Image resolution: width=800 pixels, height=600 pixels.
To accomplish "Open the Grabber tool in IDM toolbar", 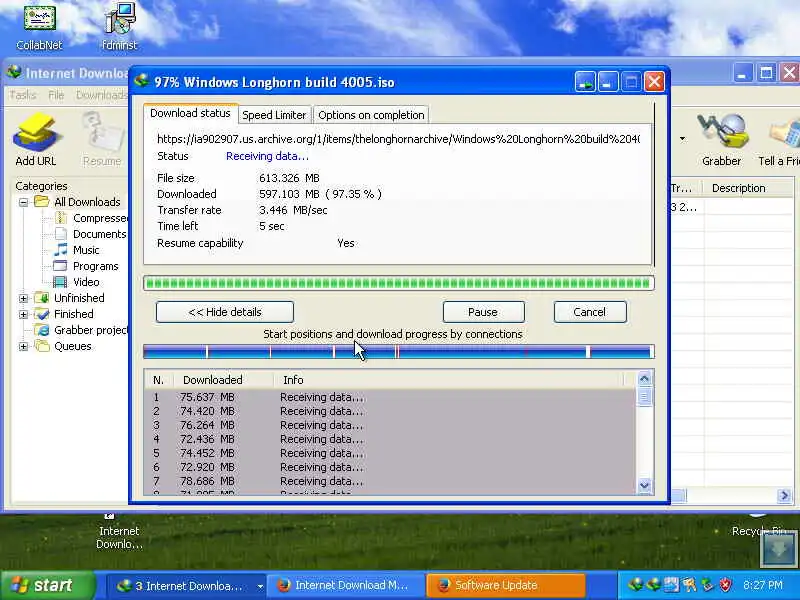I will click(x=721, y=139).
